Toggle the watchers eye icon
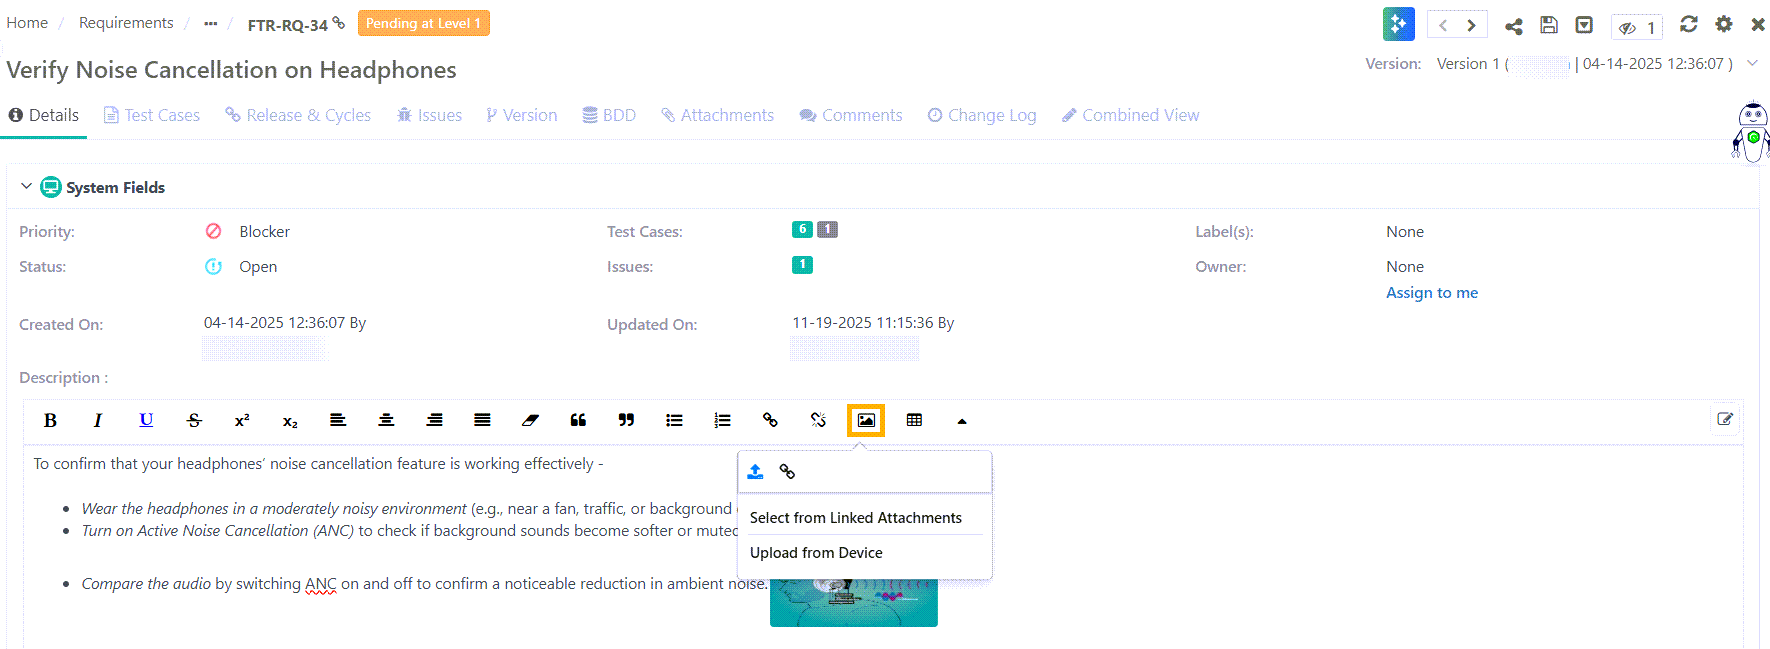The image size is (1770, 649). click(x=1628, y=28)
